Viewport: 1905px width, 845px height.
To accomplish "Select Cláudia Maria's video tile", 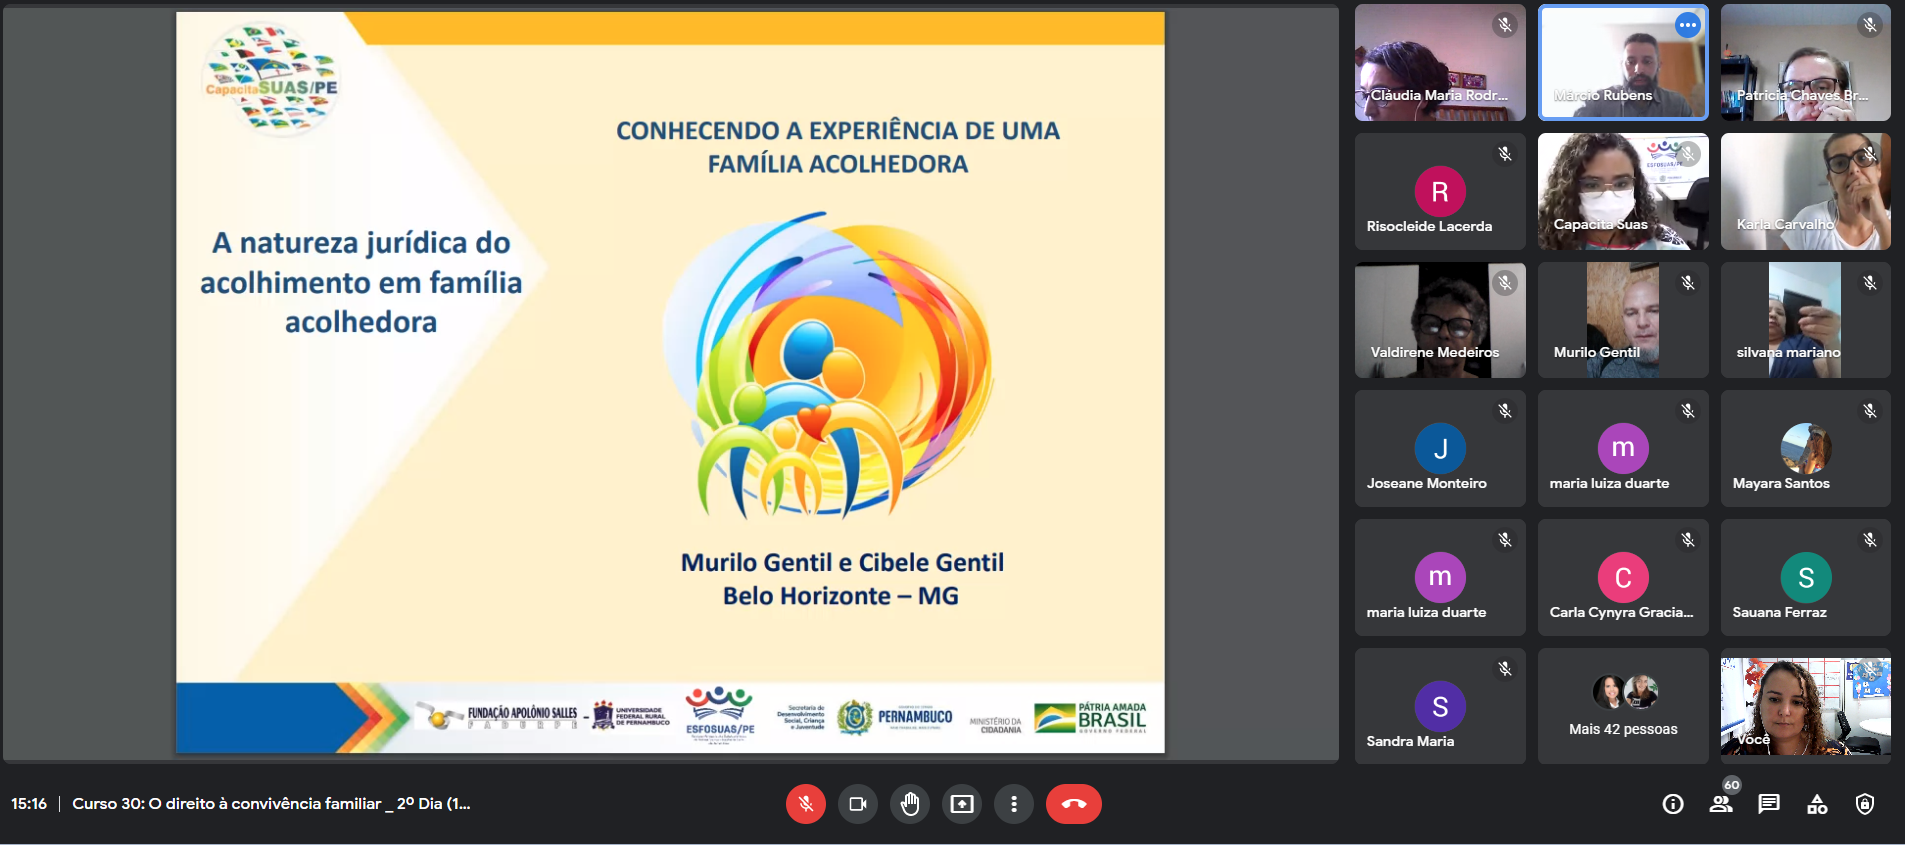I will 1439,62.
